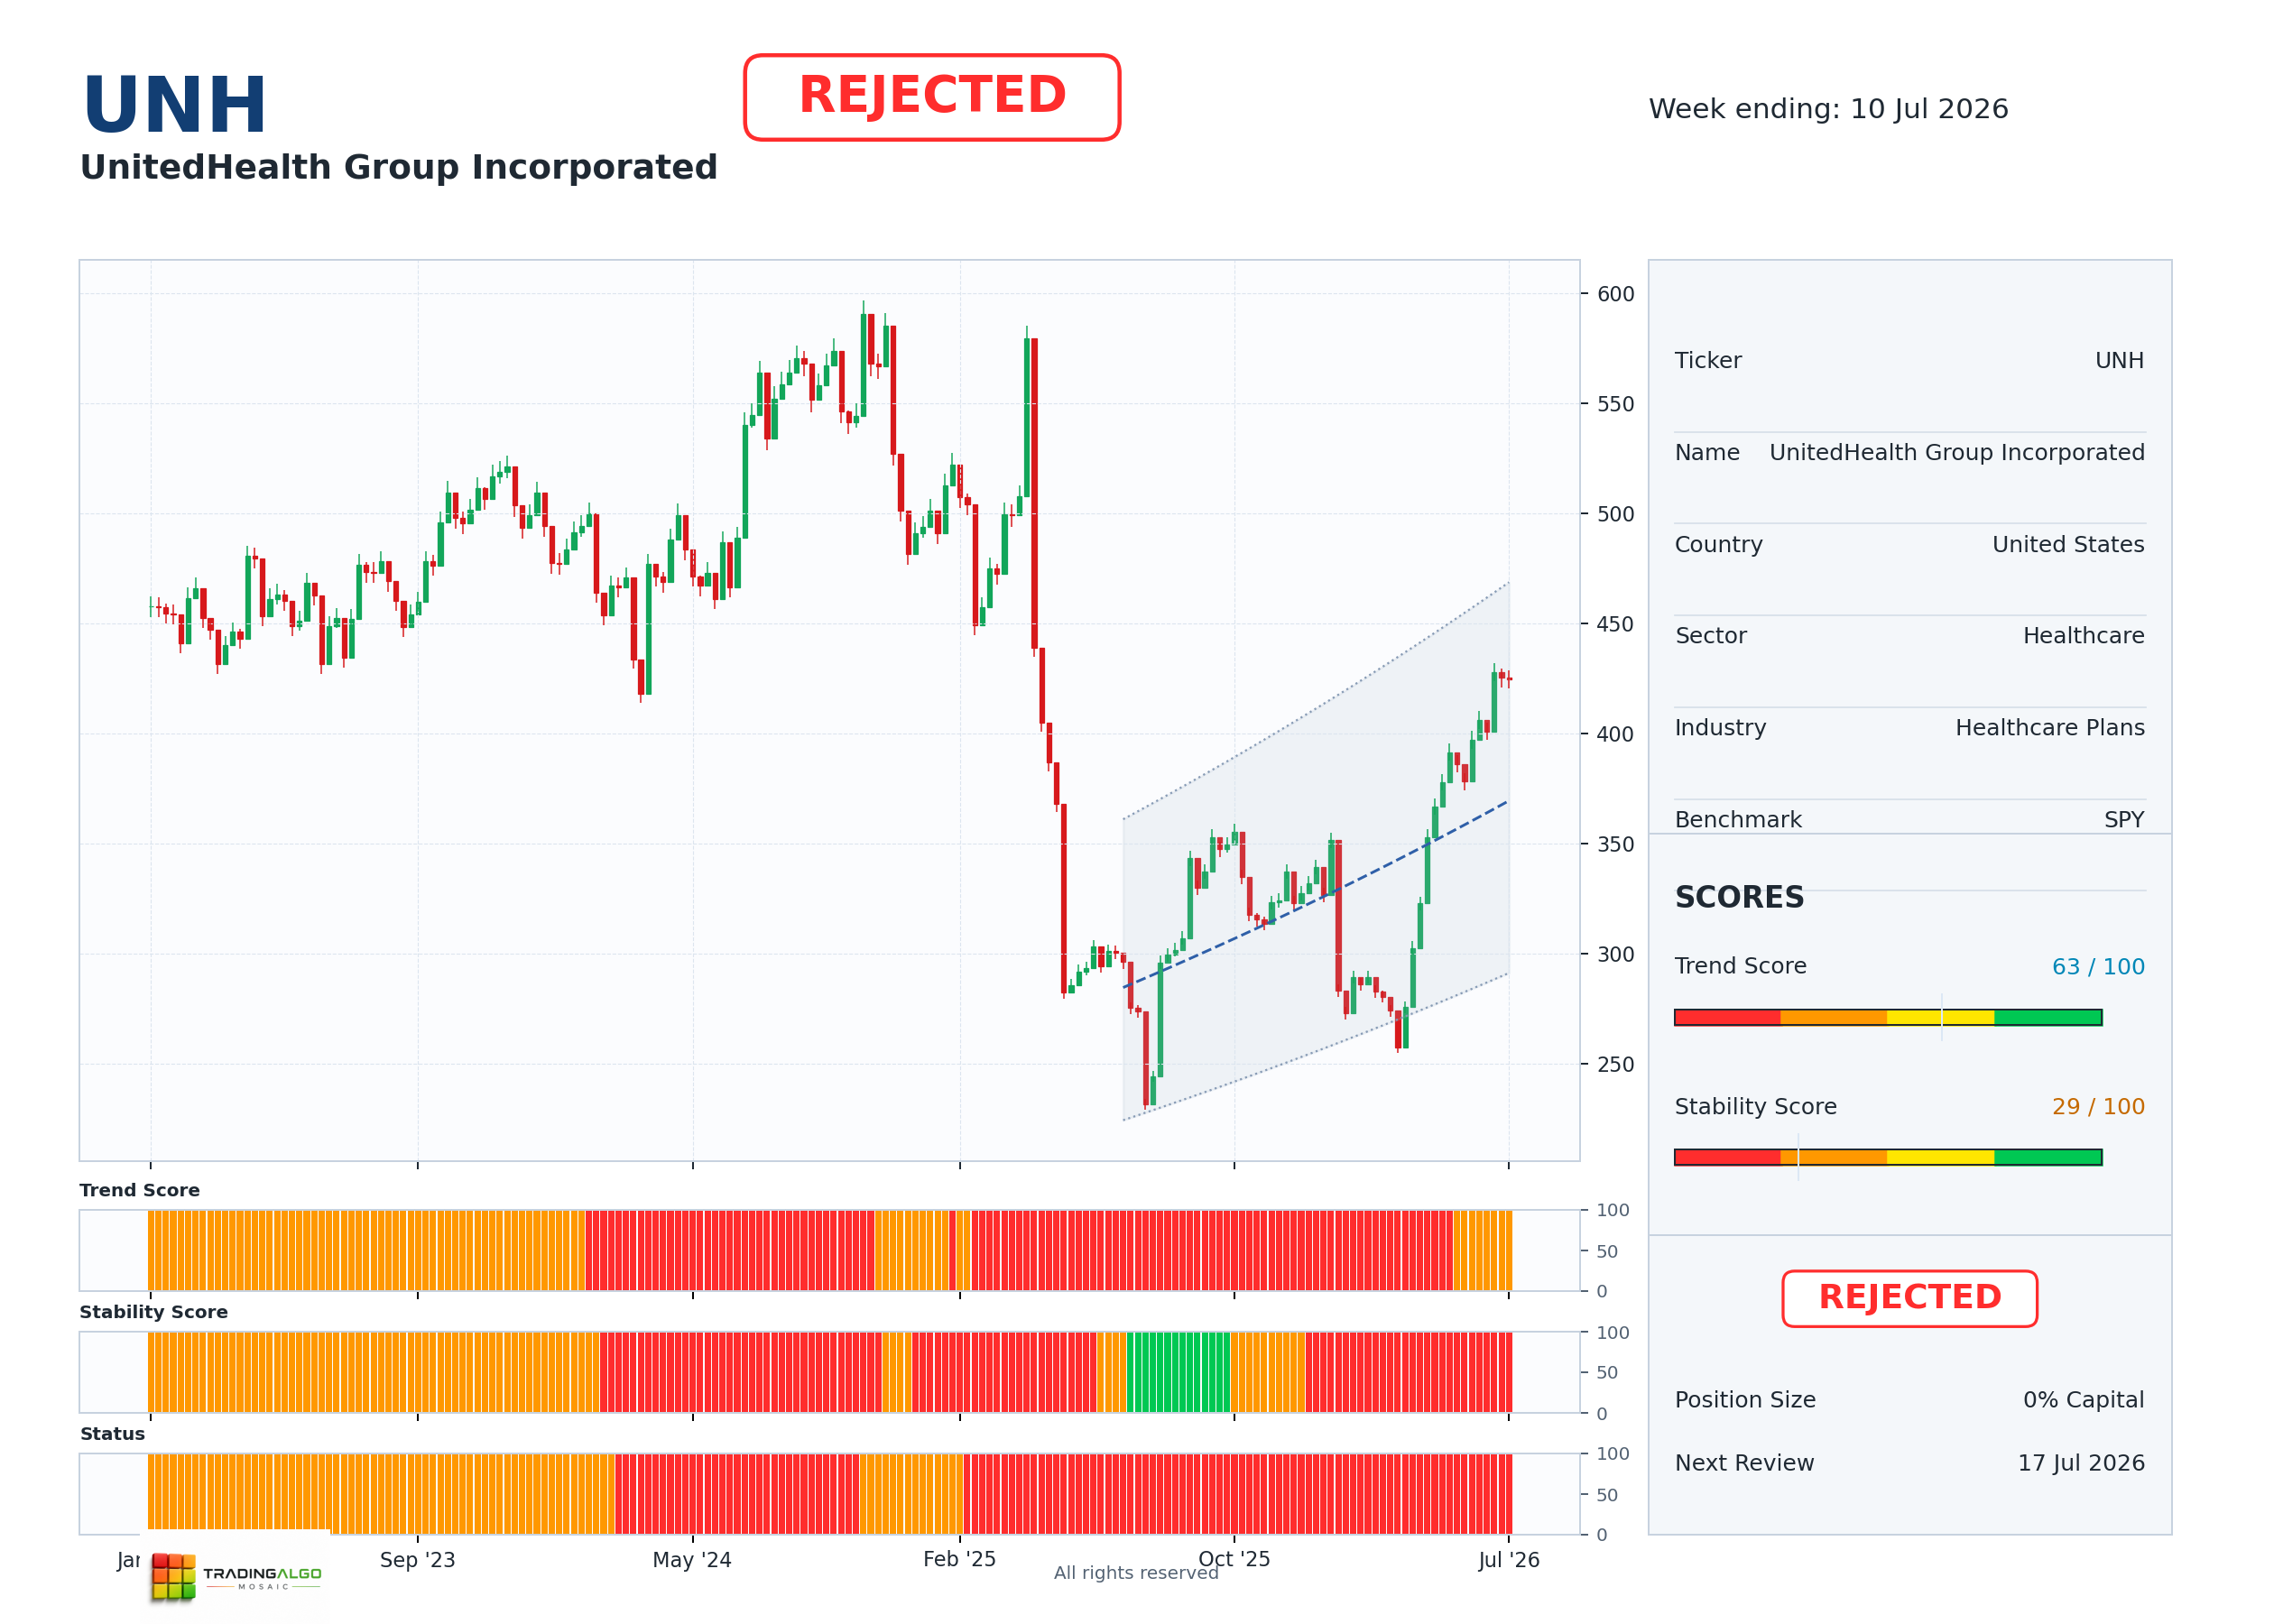2274x1624 pixels.
Task: Click the 'Trend Score' label in the Scores panel
Action: tap(1740, 966)
